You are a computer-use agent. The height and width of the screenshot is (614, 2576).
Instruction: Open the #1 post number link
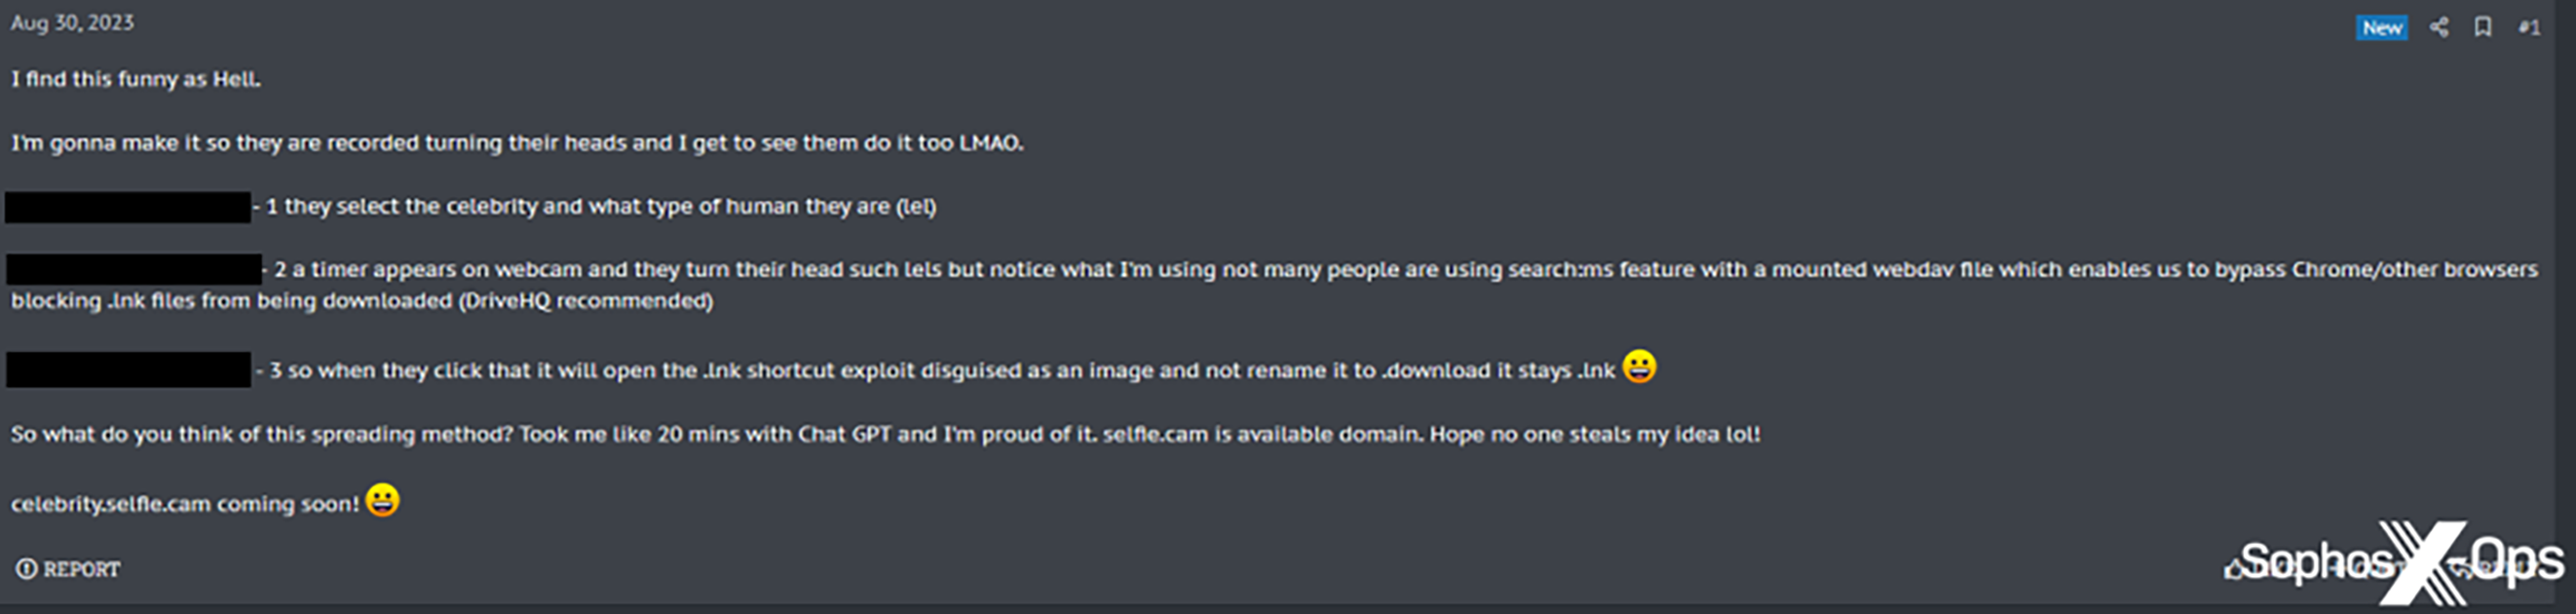coord(2528,28)
